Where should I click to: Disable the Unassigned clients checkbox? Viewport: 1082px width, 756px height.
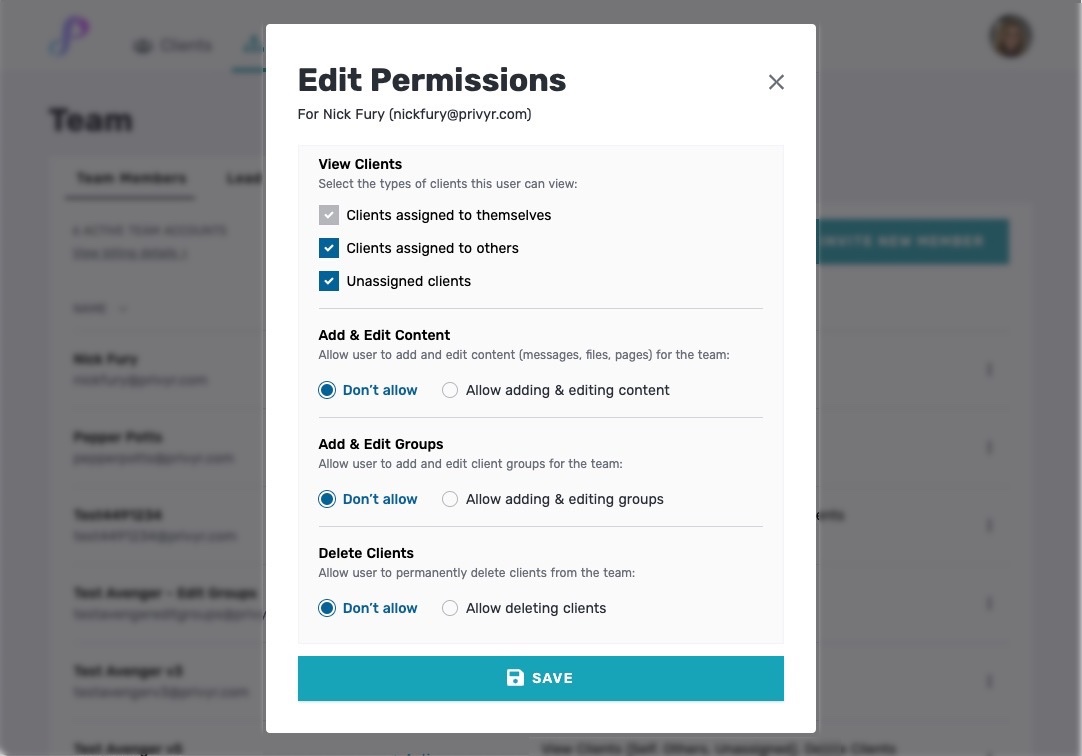coord(329,281)
